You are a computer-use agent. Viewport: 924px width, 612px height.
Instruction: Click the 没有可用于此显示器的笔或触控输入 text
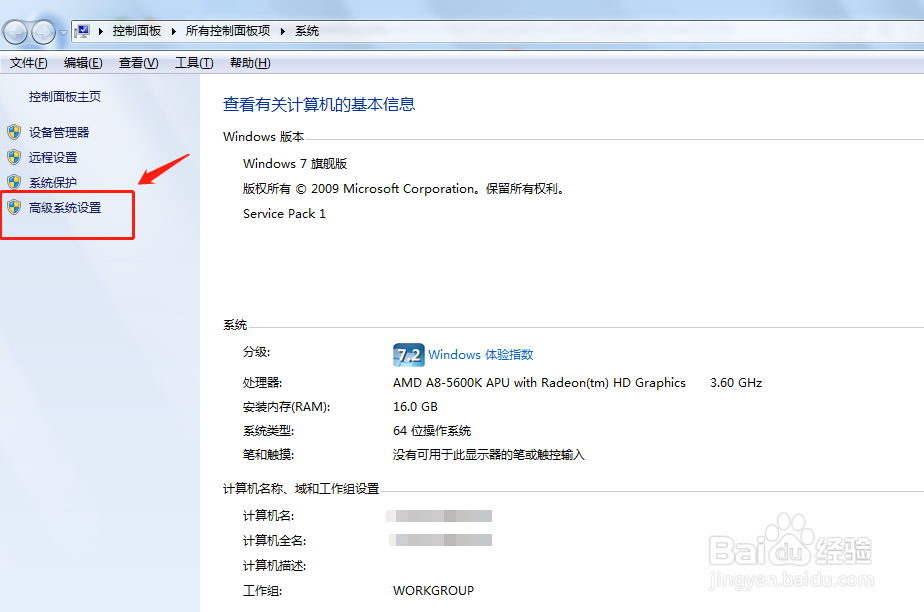(489, 455)
